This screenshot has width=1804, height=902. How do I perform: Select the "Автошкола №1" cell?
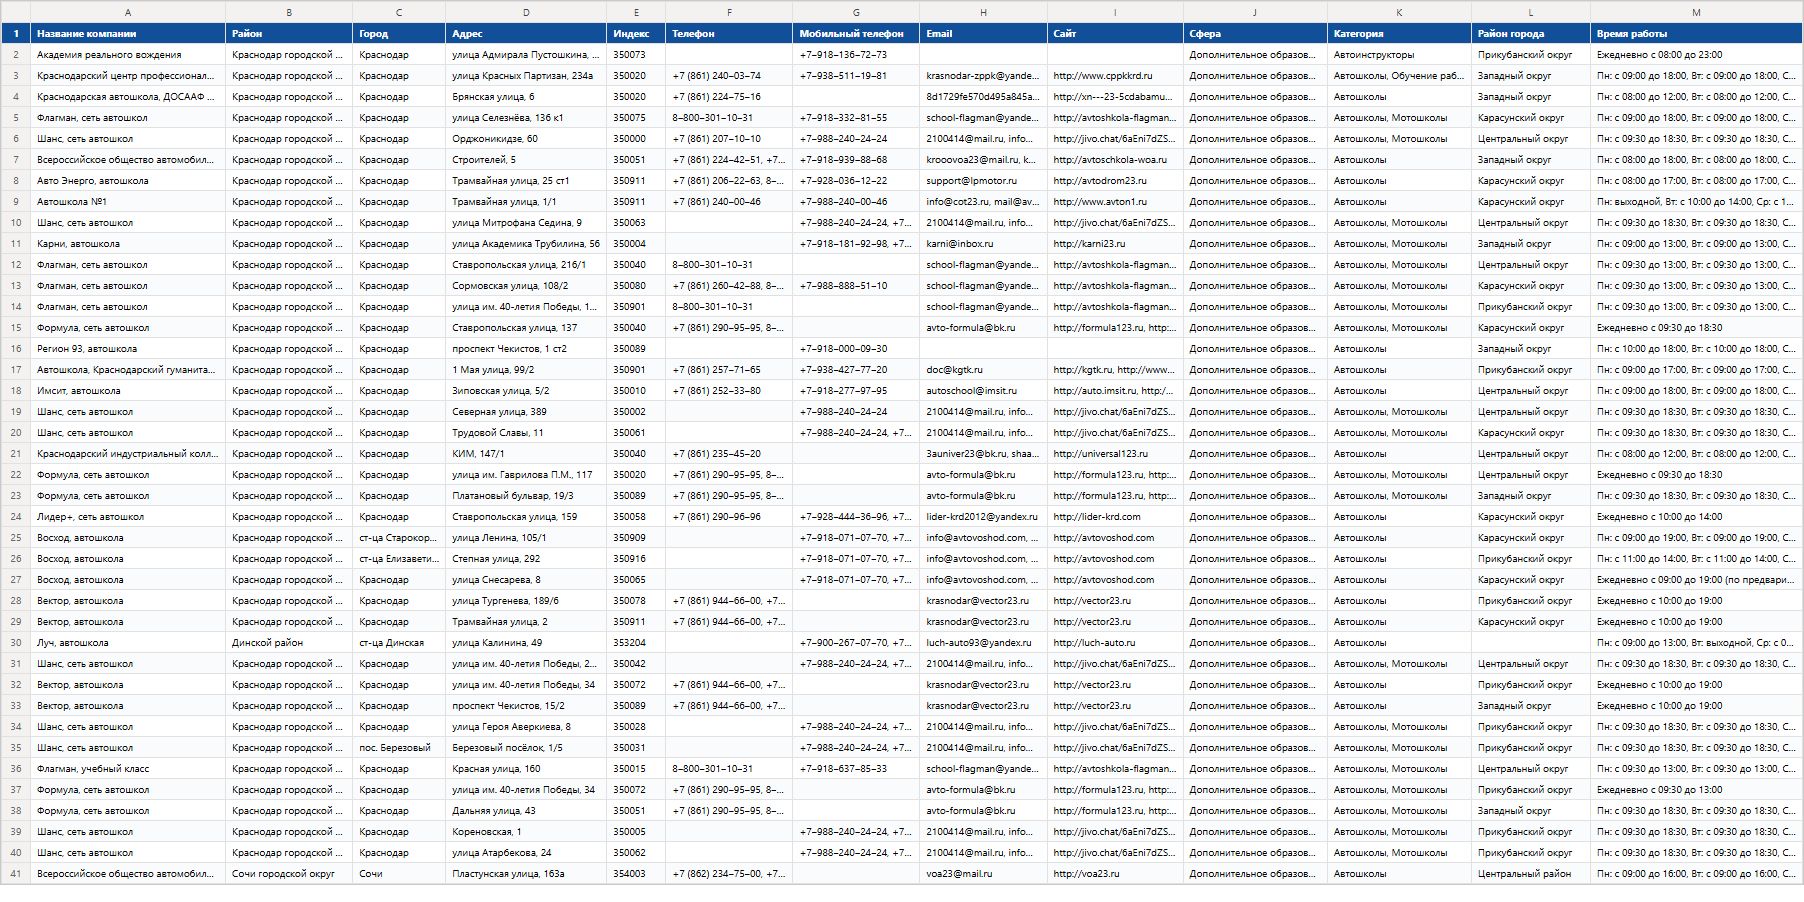[x=128, y=201]
